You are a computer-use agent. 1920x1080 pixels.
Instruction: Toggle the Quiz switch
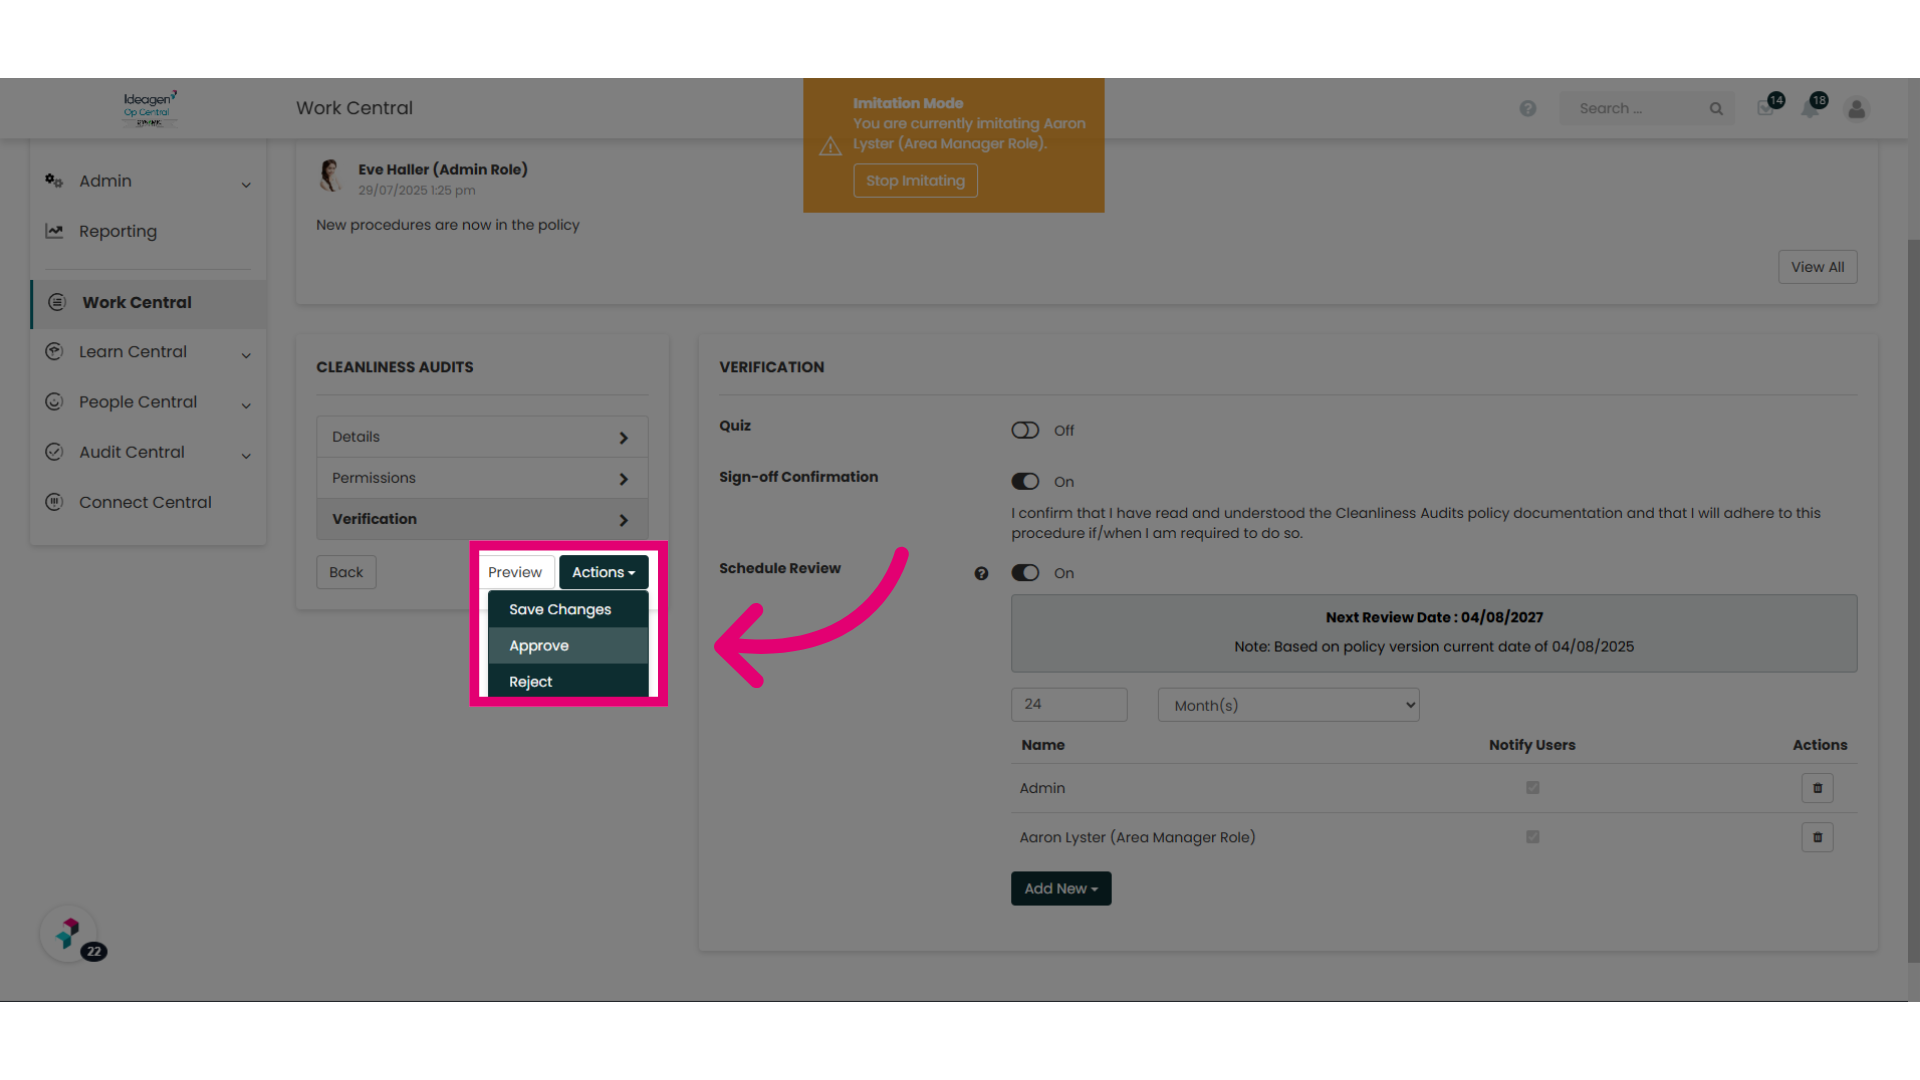coord(1025,430)
